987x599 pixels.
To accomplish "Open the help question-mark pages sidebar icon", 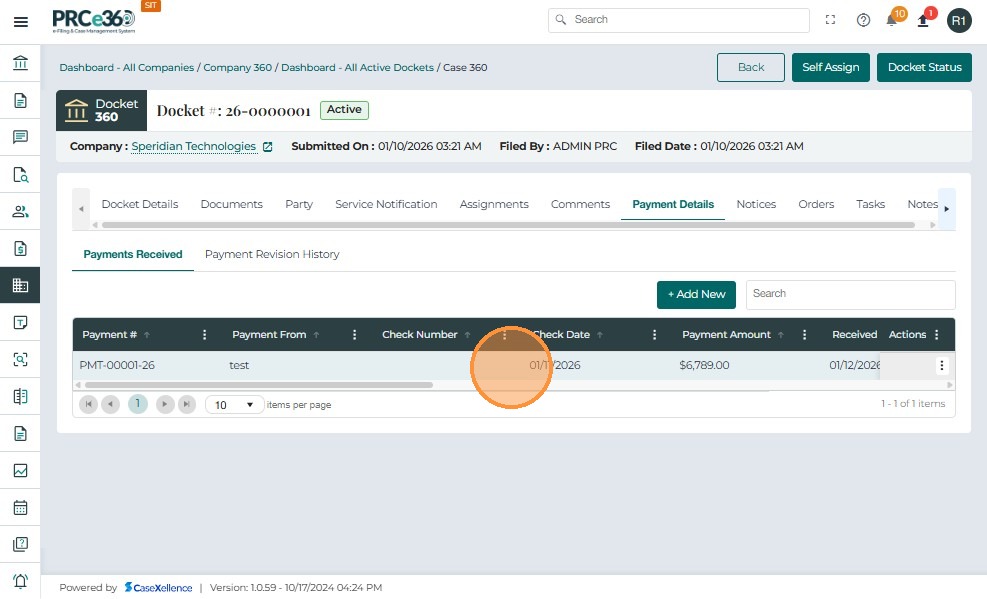I will pos(20,544).
